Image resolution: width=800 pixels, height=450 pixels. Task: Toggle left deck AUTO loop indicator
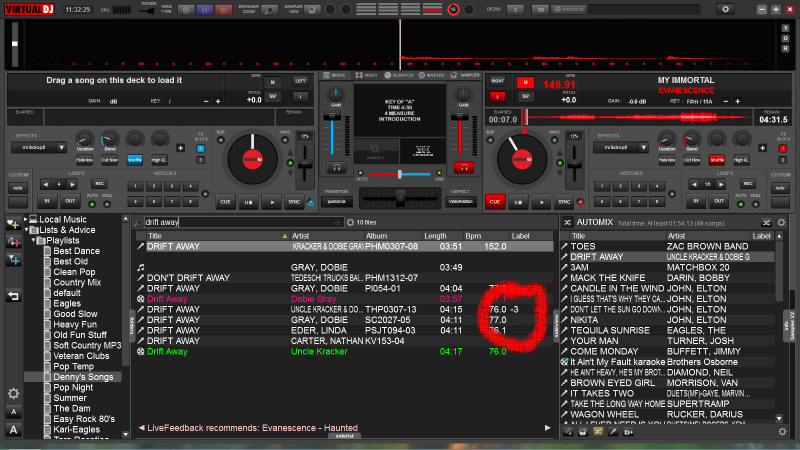(92, 205)
